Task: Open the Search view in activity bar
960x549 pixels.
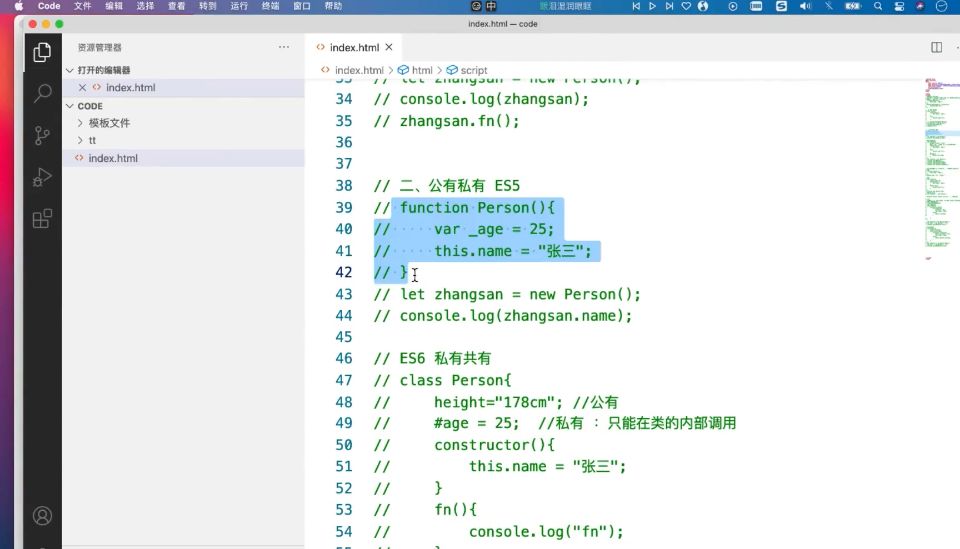Action: 42,93
